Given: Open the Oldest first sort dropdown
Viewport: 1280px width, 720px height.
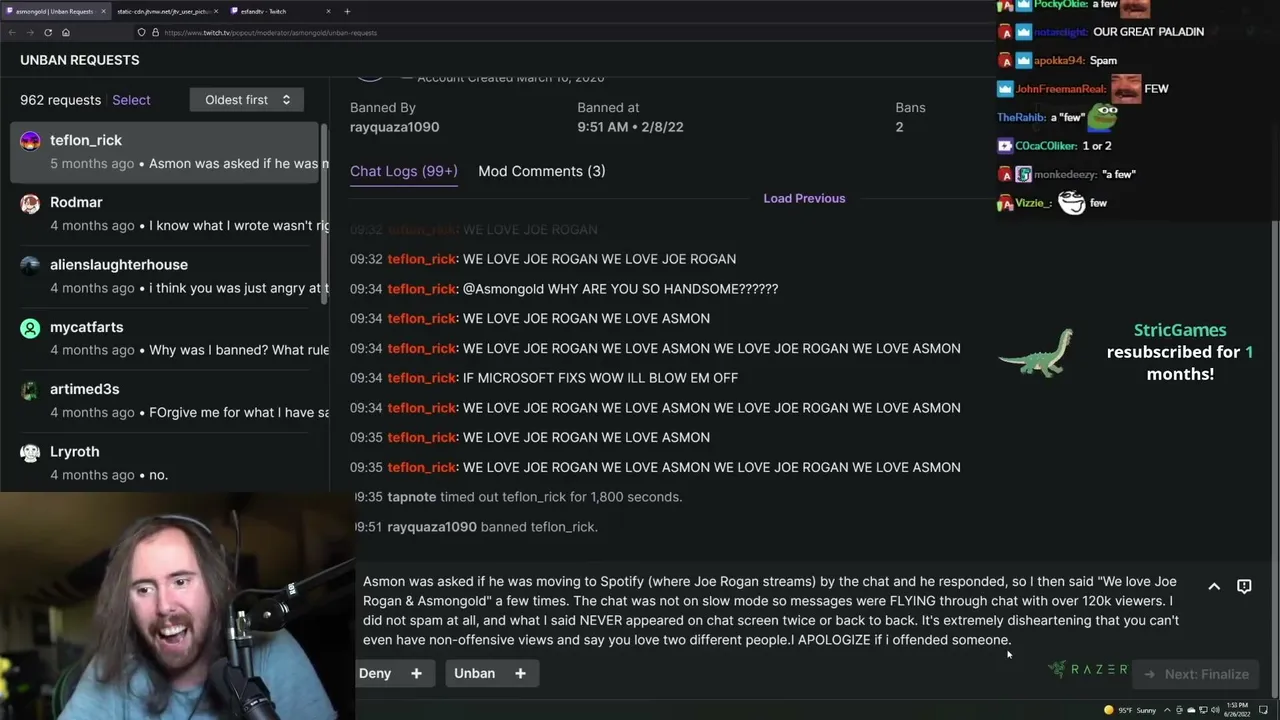Looking at the screenshot, I should [247, 100].
